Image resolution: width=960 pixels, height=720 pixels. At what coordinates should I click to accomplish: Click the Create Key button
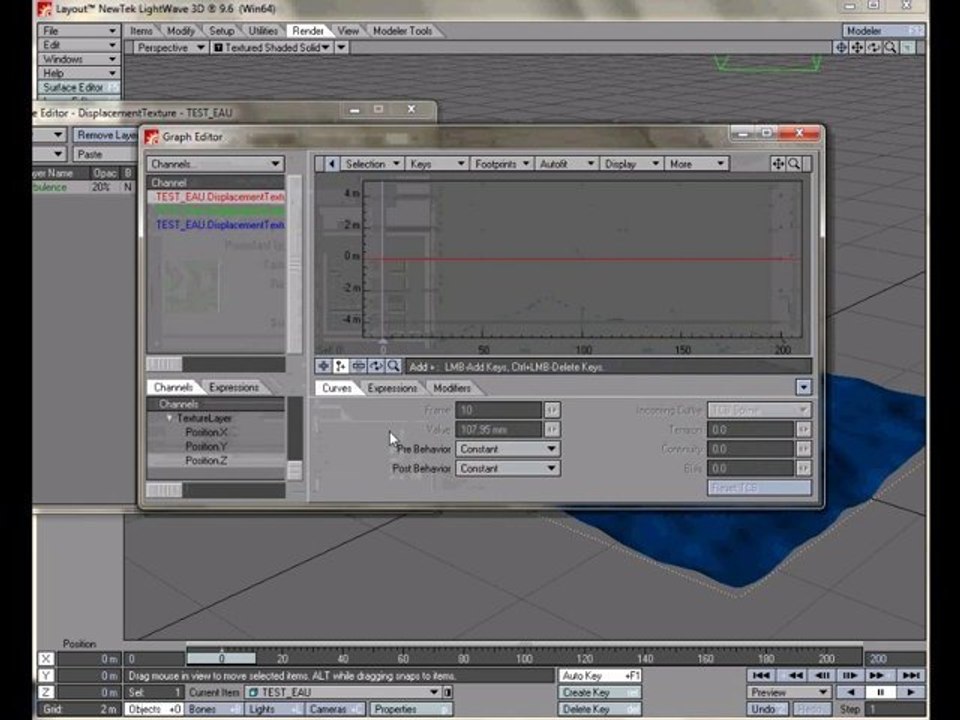(x=600, y=692)
